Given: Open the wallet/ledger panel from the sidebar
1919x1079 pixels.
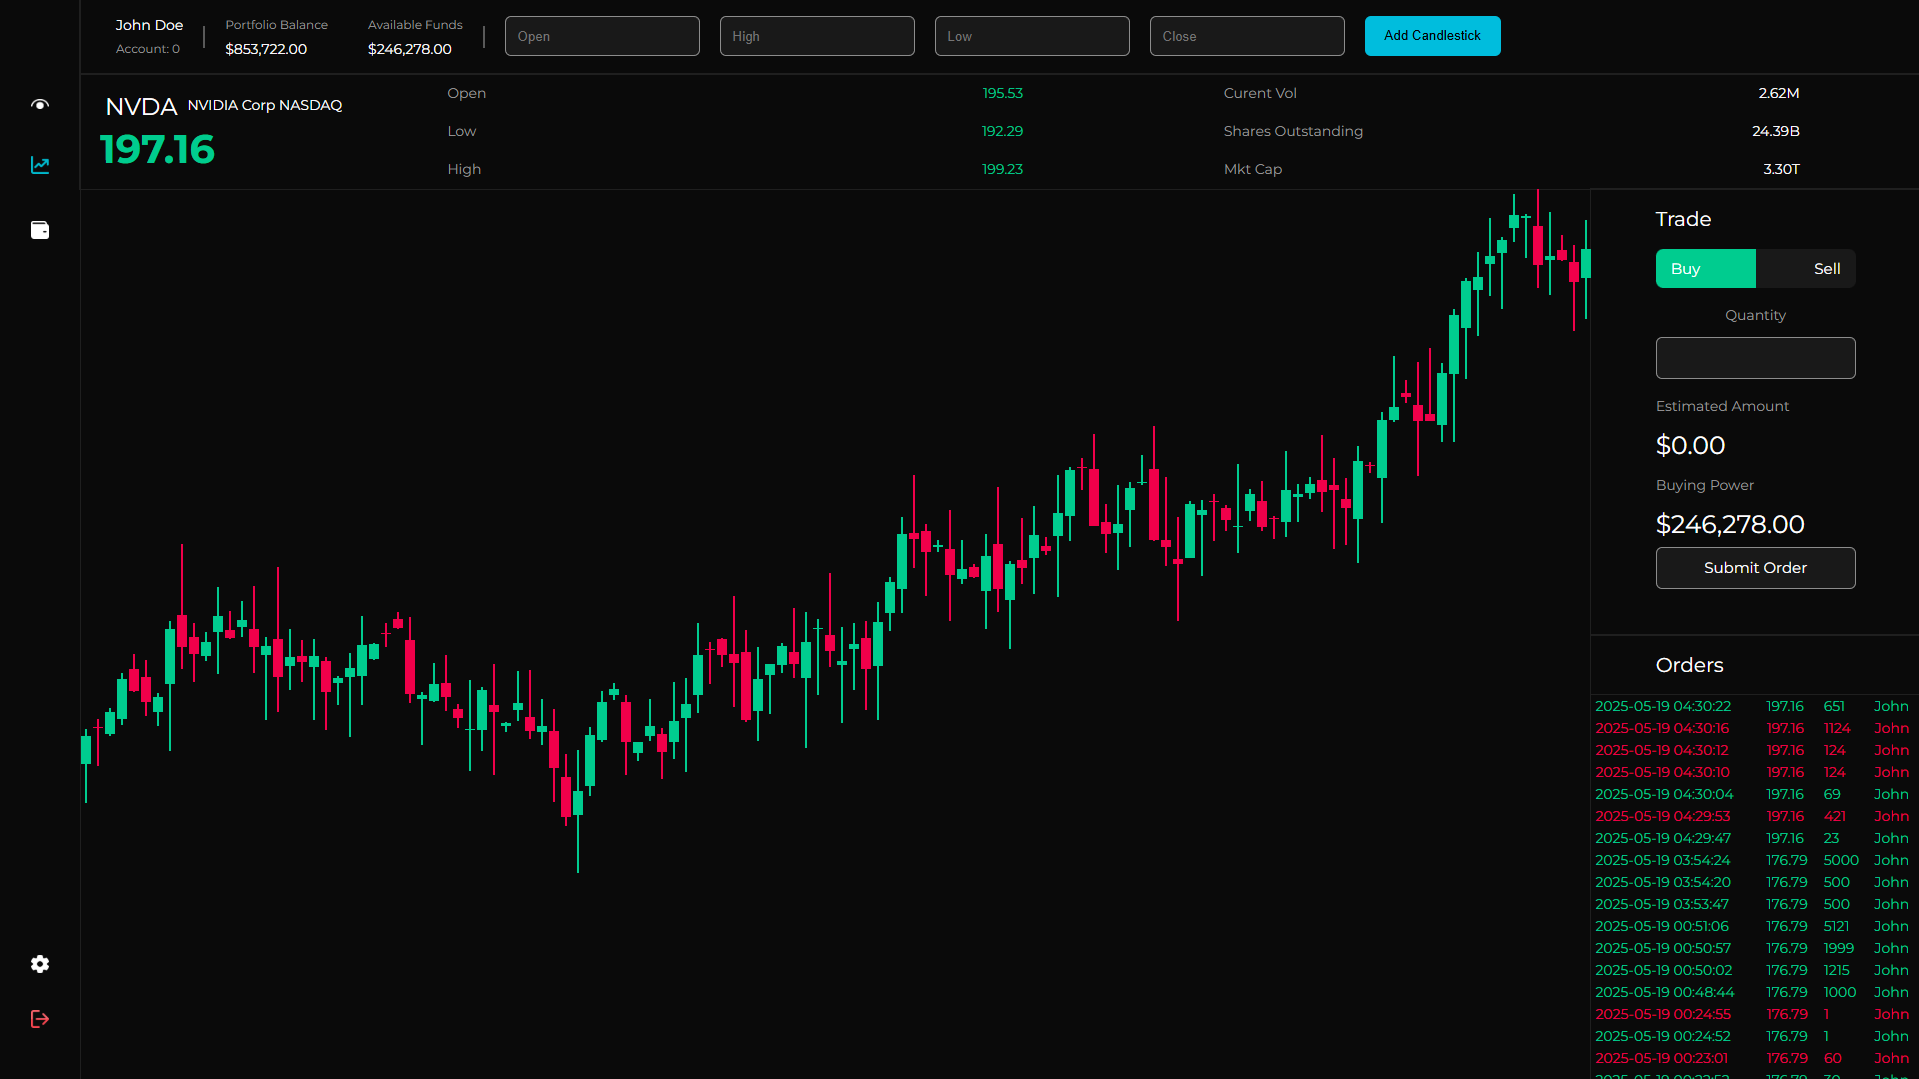Looking at the screenshot, I should point(40,230).
